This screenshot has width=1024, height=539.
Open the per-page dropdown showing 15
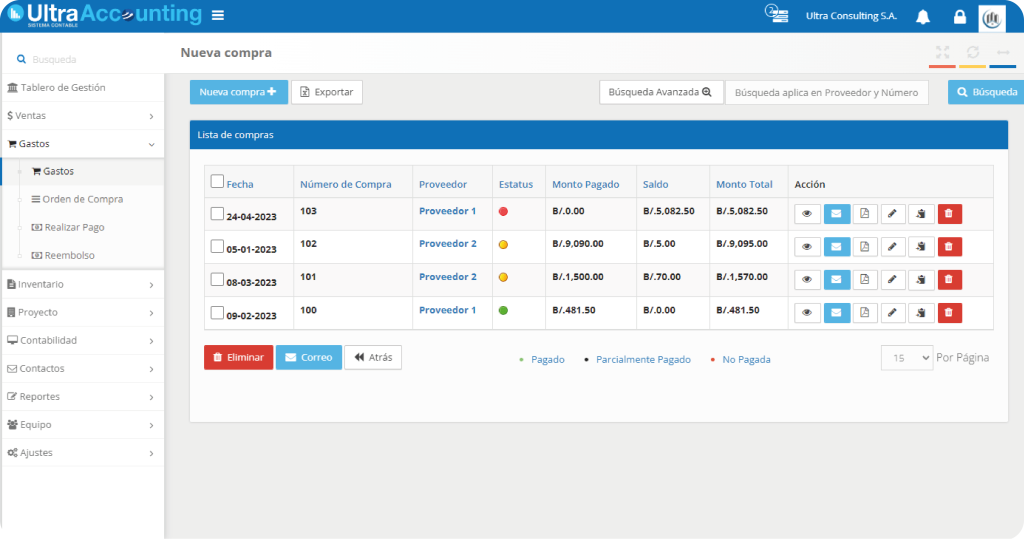(x=906, y=358)
